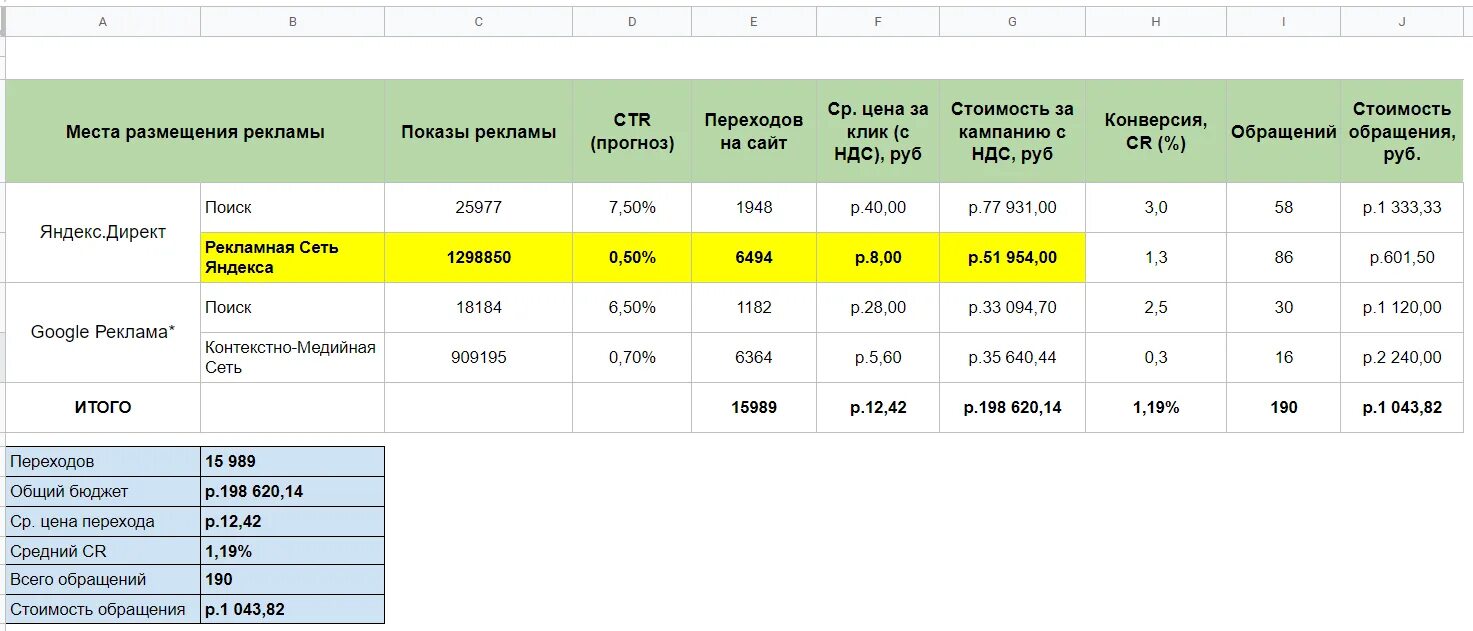Click the click price р.40,00
Viewport: 1473px width, 631px height.
point(878,207)
